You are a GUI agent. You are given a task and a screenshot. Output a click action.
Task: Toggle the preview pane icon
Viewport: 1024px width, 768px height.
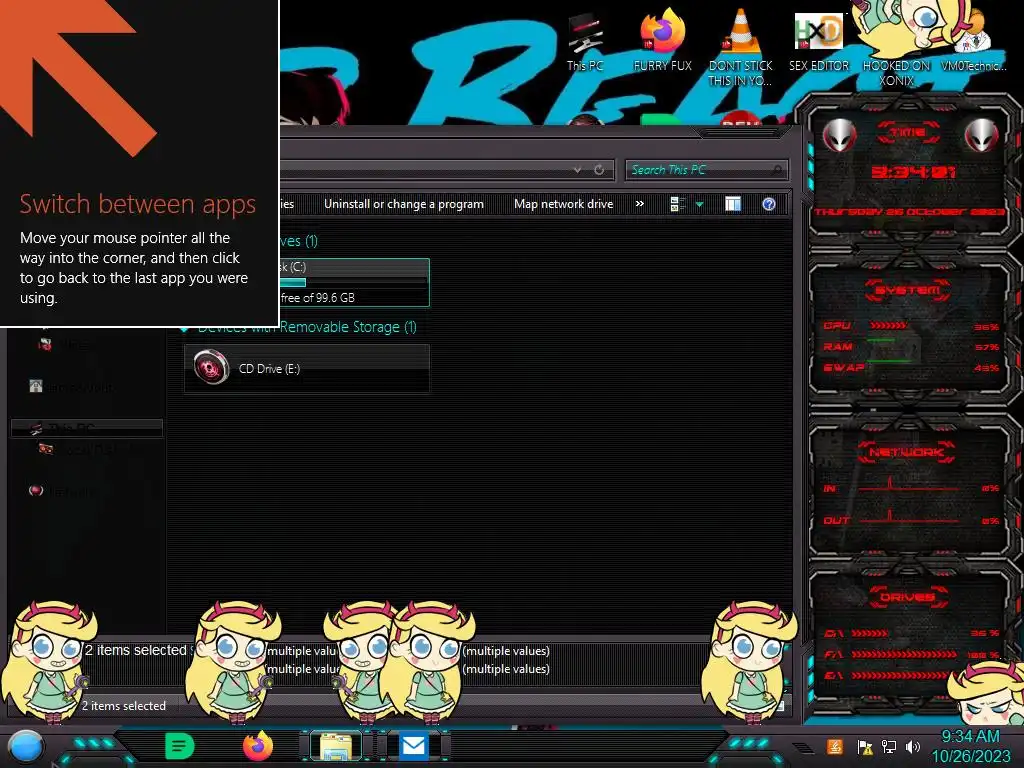coord(733,204)
